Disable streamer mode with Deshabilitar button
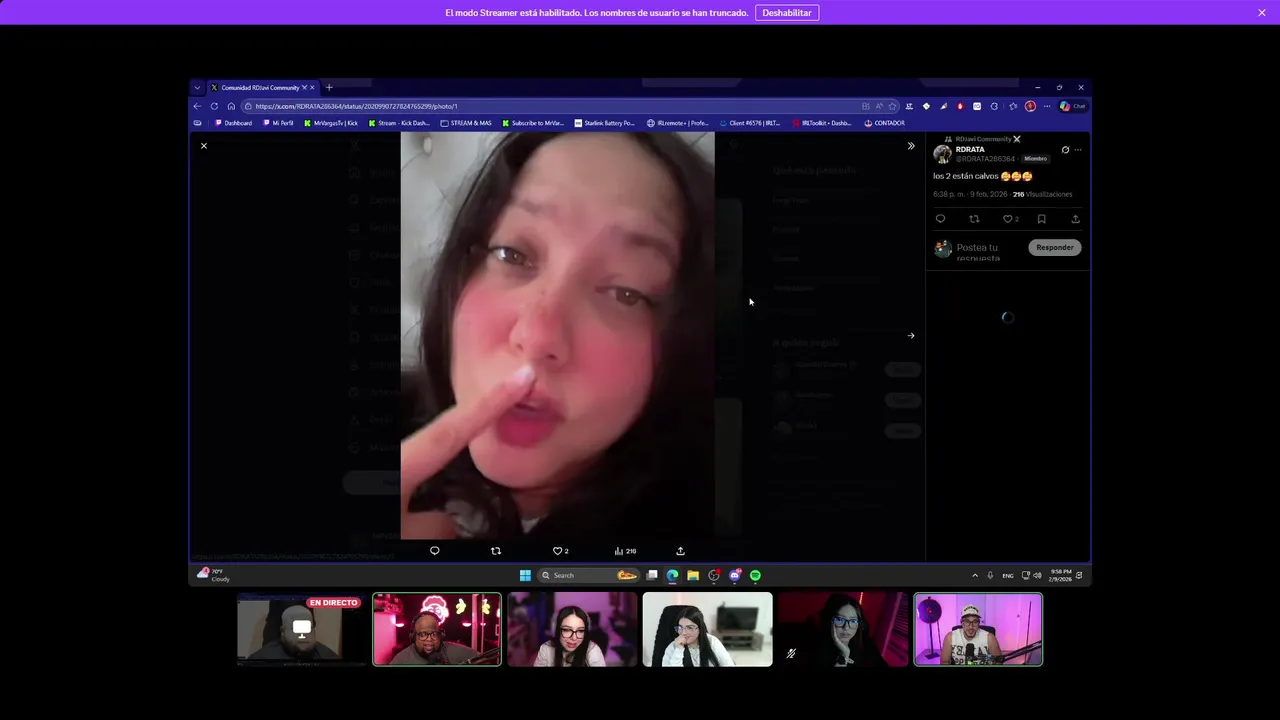 click(x=787, y=13)
